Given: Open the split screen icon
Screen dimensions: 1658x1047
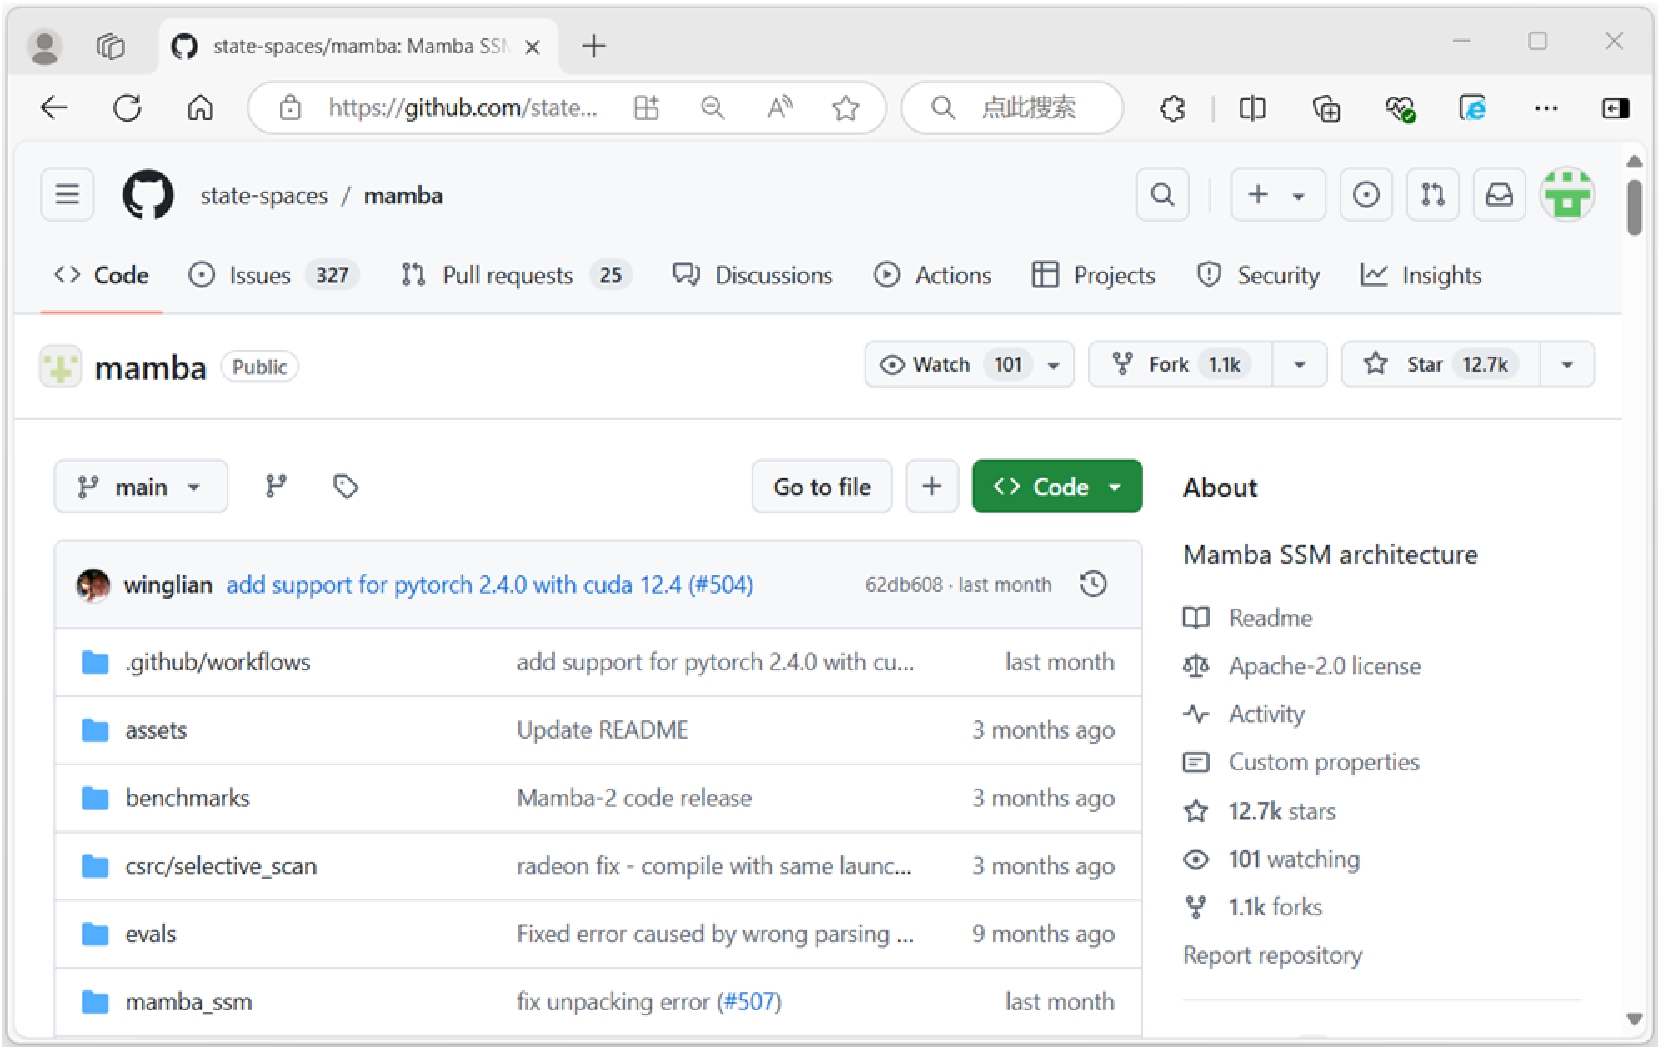Looking at the screenshot, I should click(1252, 107).
